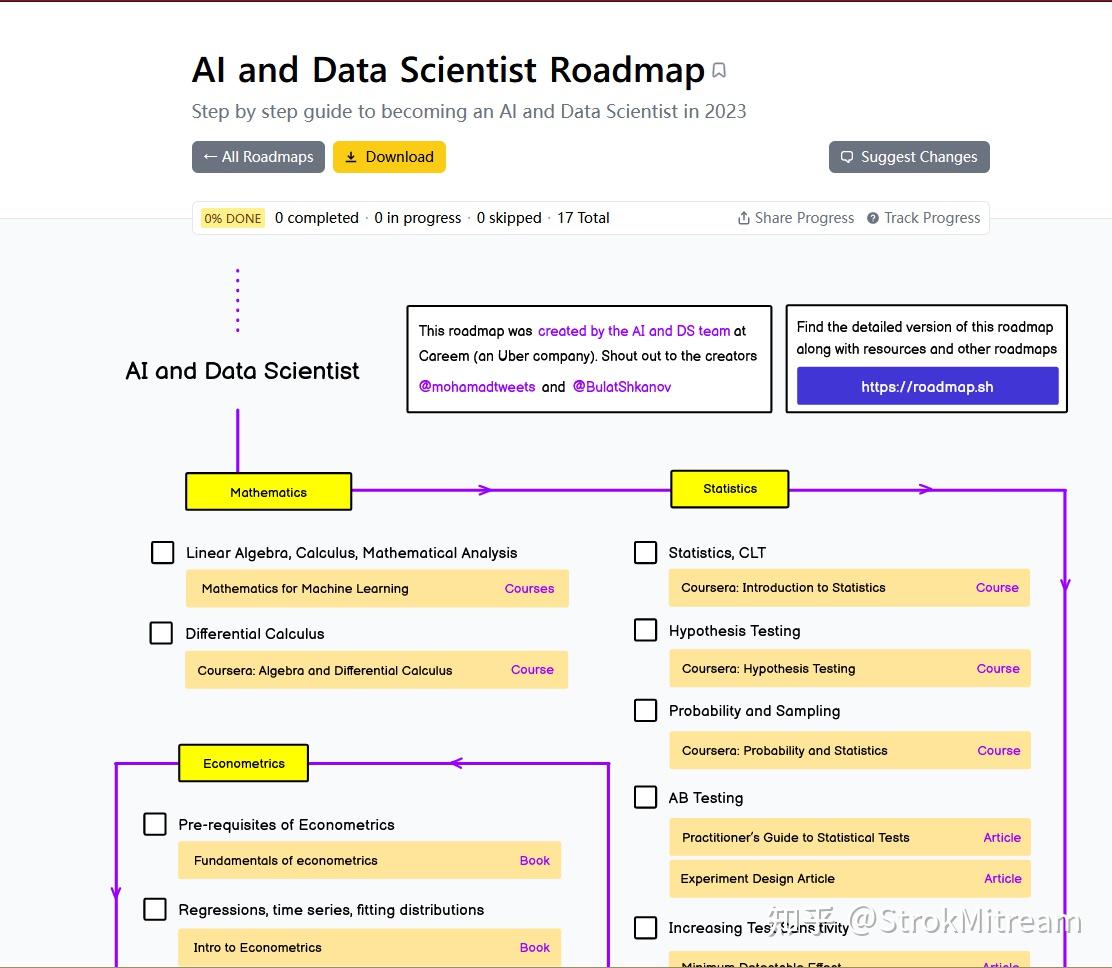This screenshot has width=1112, height=968.
Task: Click the Track Progress help icon
Action: (873, 218)
